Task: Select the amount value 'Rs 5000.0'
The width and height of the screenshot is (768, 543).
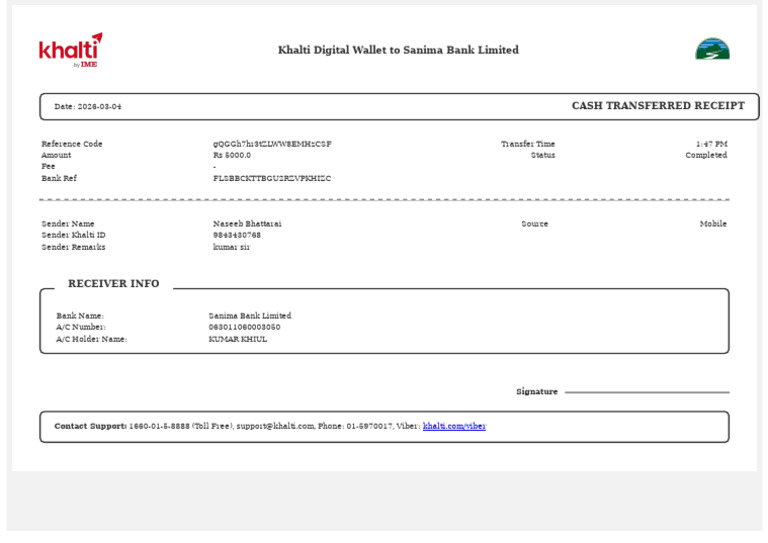Action: pos(232,155)
